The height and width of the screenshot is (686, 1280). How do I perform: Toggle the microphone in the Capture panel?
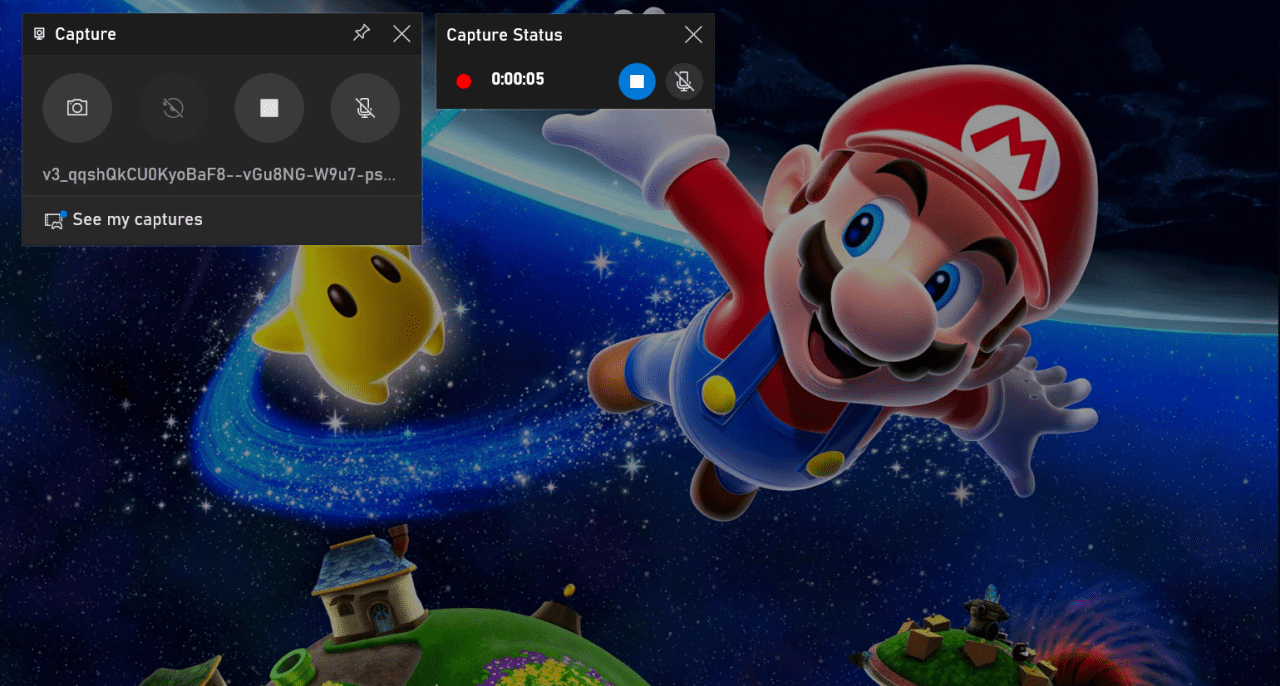coord(365,108)
